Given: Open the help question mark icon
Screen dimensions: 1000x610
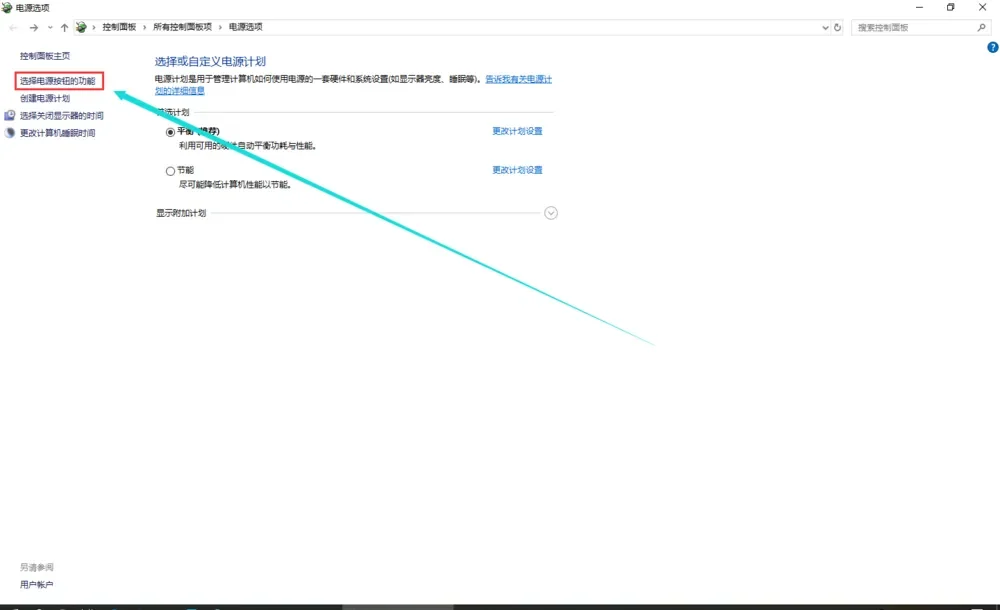Looking at the screenshot, I should 992,47.
